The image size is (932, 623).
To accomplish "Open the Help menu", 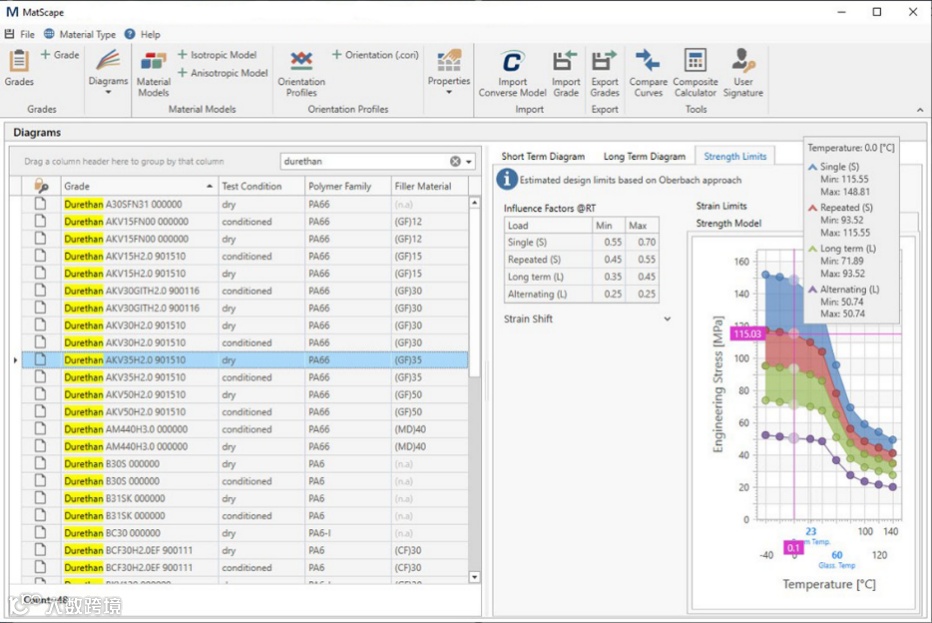I will pos(143,34).
